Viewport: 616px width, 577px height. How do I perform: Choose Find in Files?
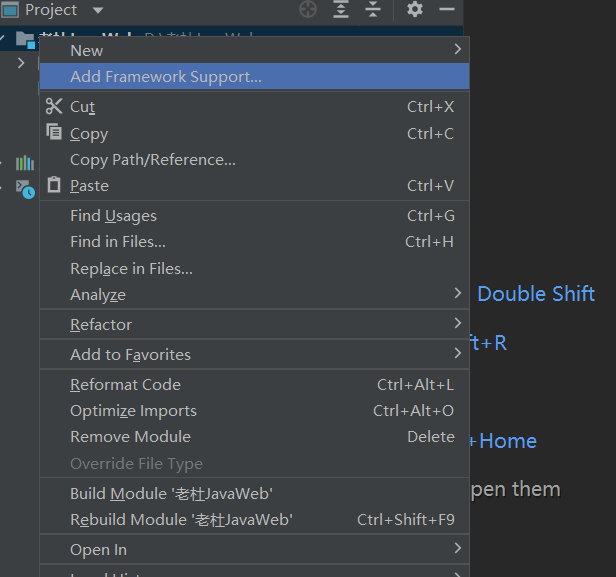click(118, 242)
